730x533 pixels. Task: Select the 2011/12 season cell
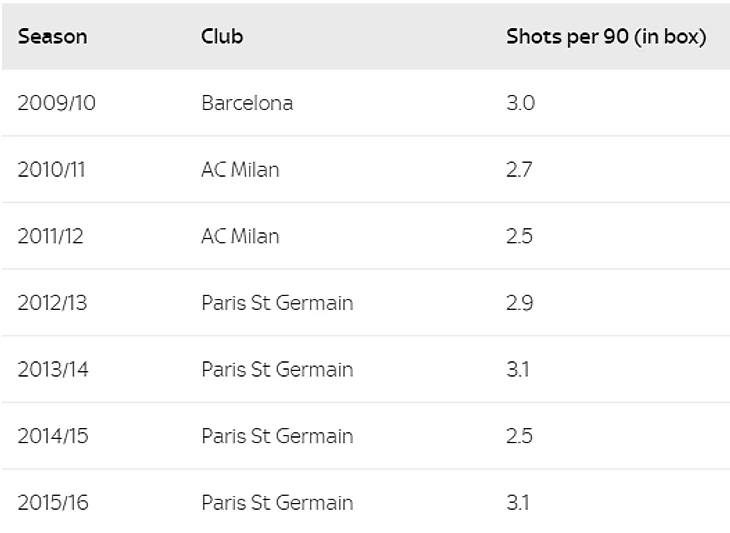[x=52, y=236]
